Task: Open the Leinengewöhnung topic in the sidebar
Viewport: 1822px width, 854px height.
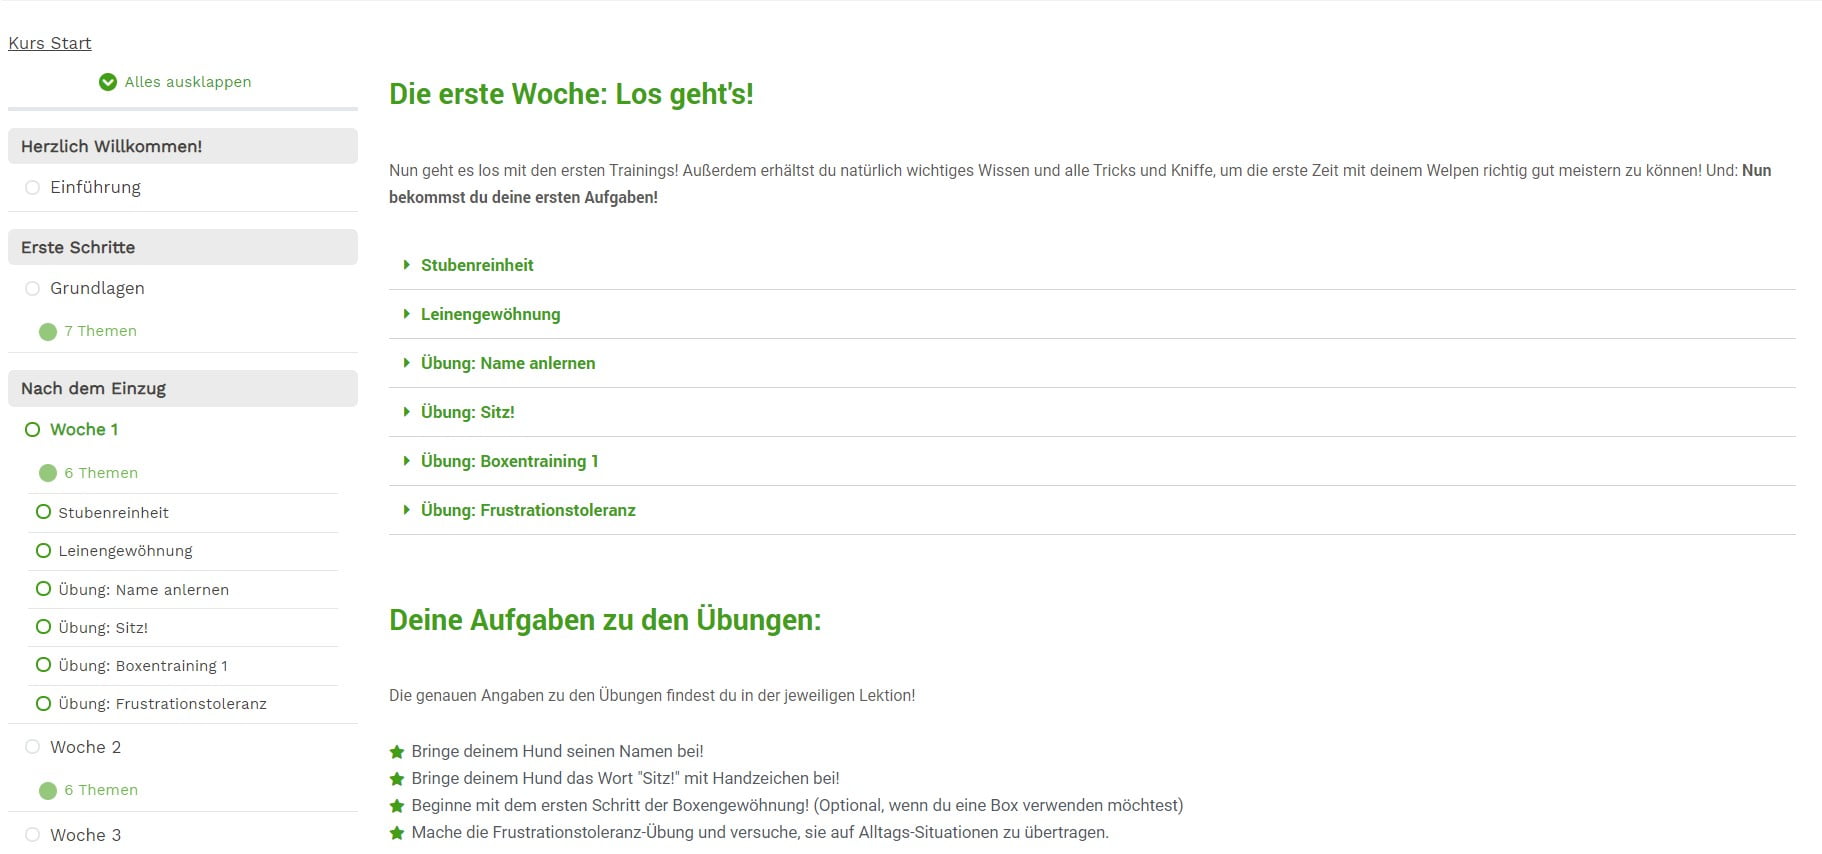Action: coord(125,551)
